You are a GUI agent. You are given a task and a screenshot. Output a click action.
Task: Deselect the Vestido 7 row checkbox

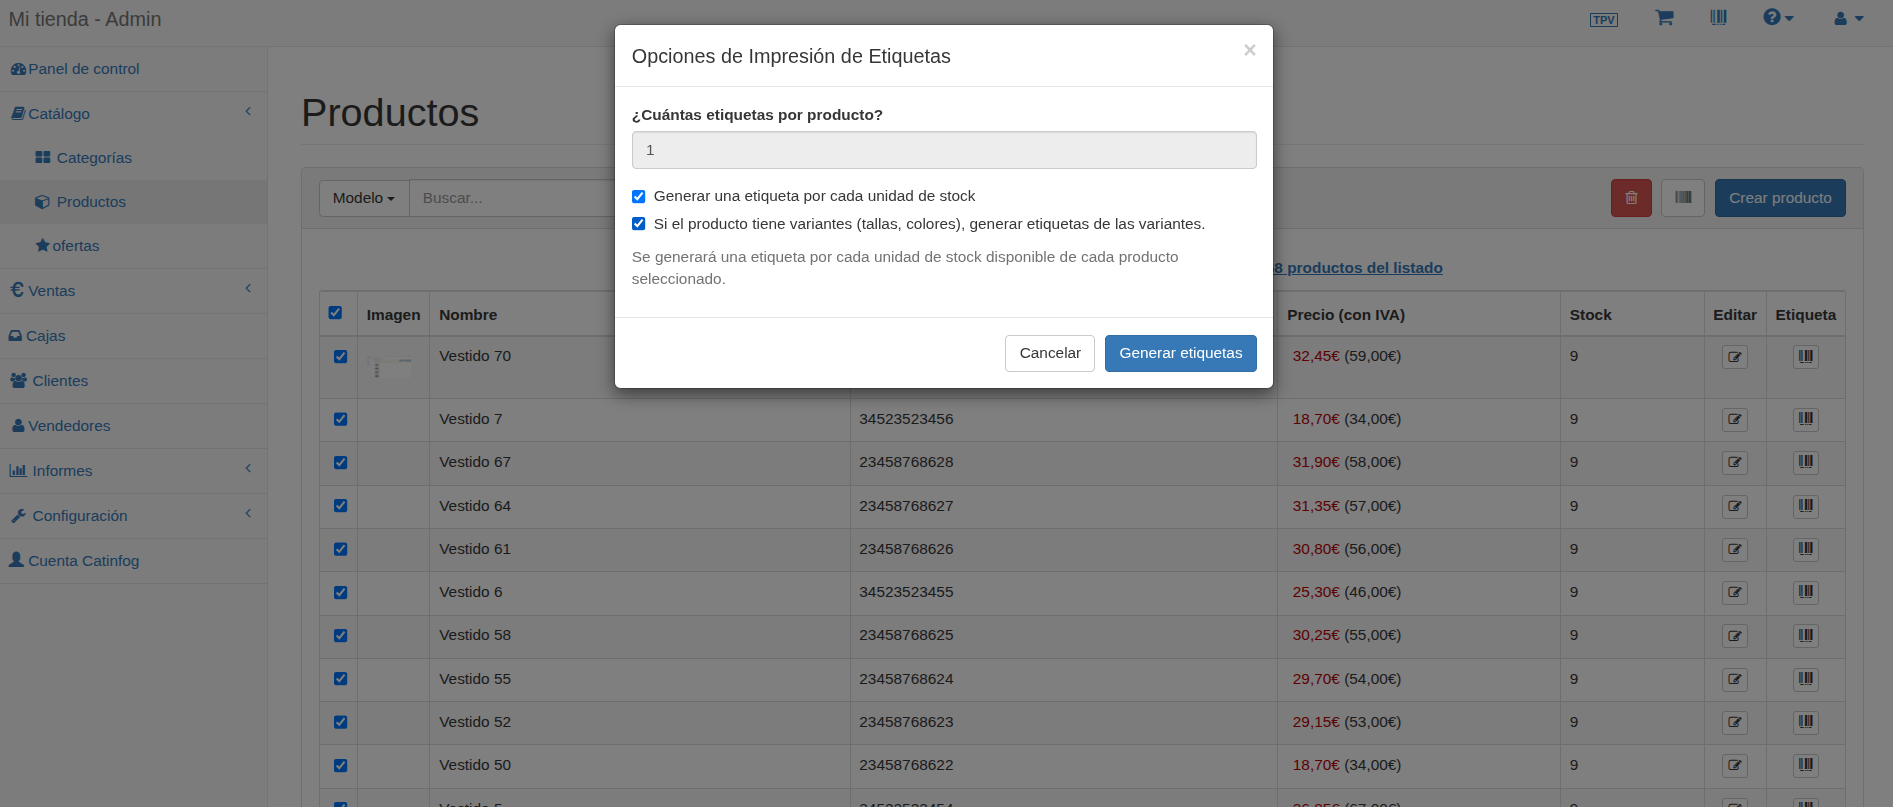pyautogui.click(x=341, y=419)
